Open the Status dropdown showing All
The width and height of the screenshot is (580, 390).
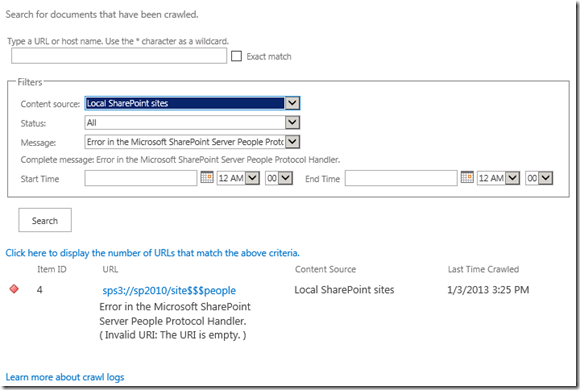pos(192,122)
